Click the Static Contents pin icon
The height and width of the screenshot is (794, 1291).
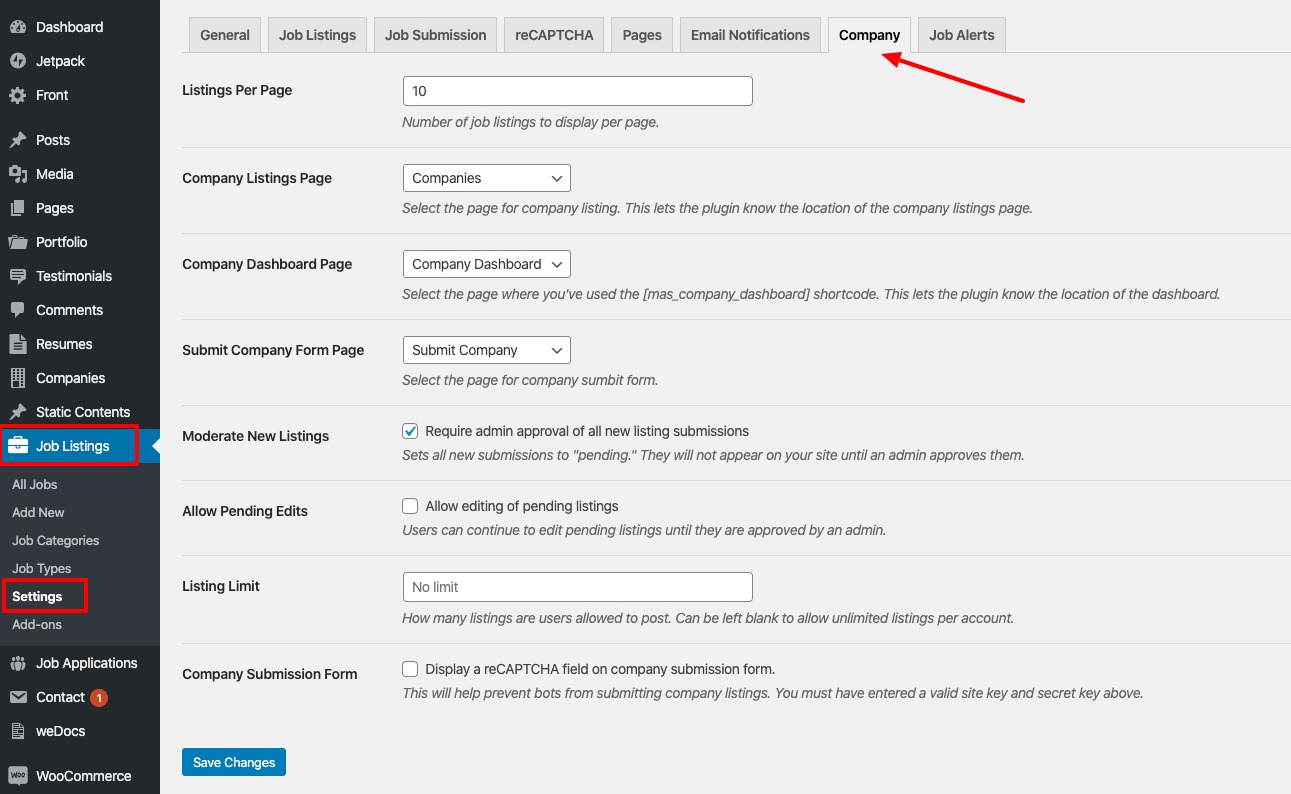[17, 412]
